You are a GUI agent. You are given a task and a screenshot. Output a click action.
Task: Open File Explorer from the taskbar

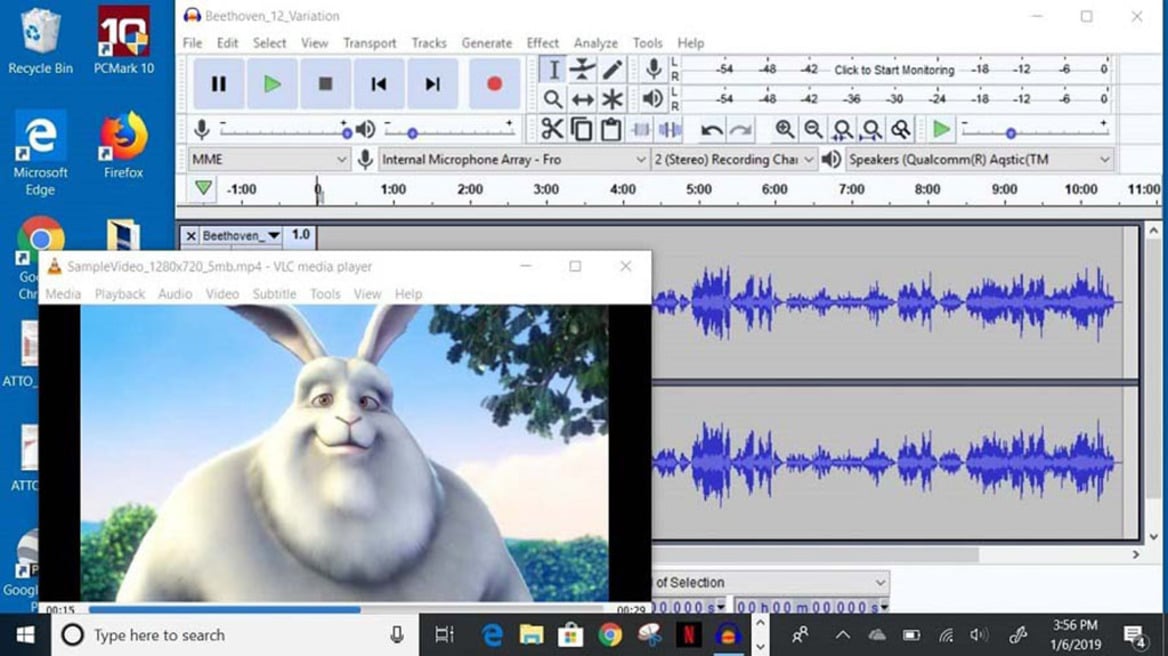tap(531, 635)
